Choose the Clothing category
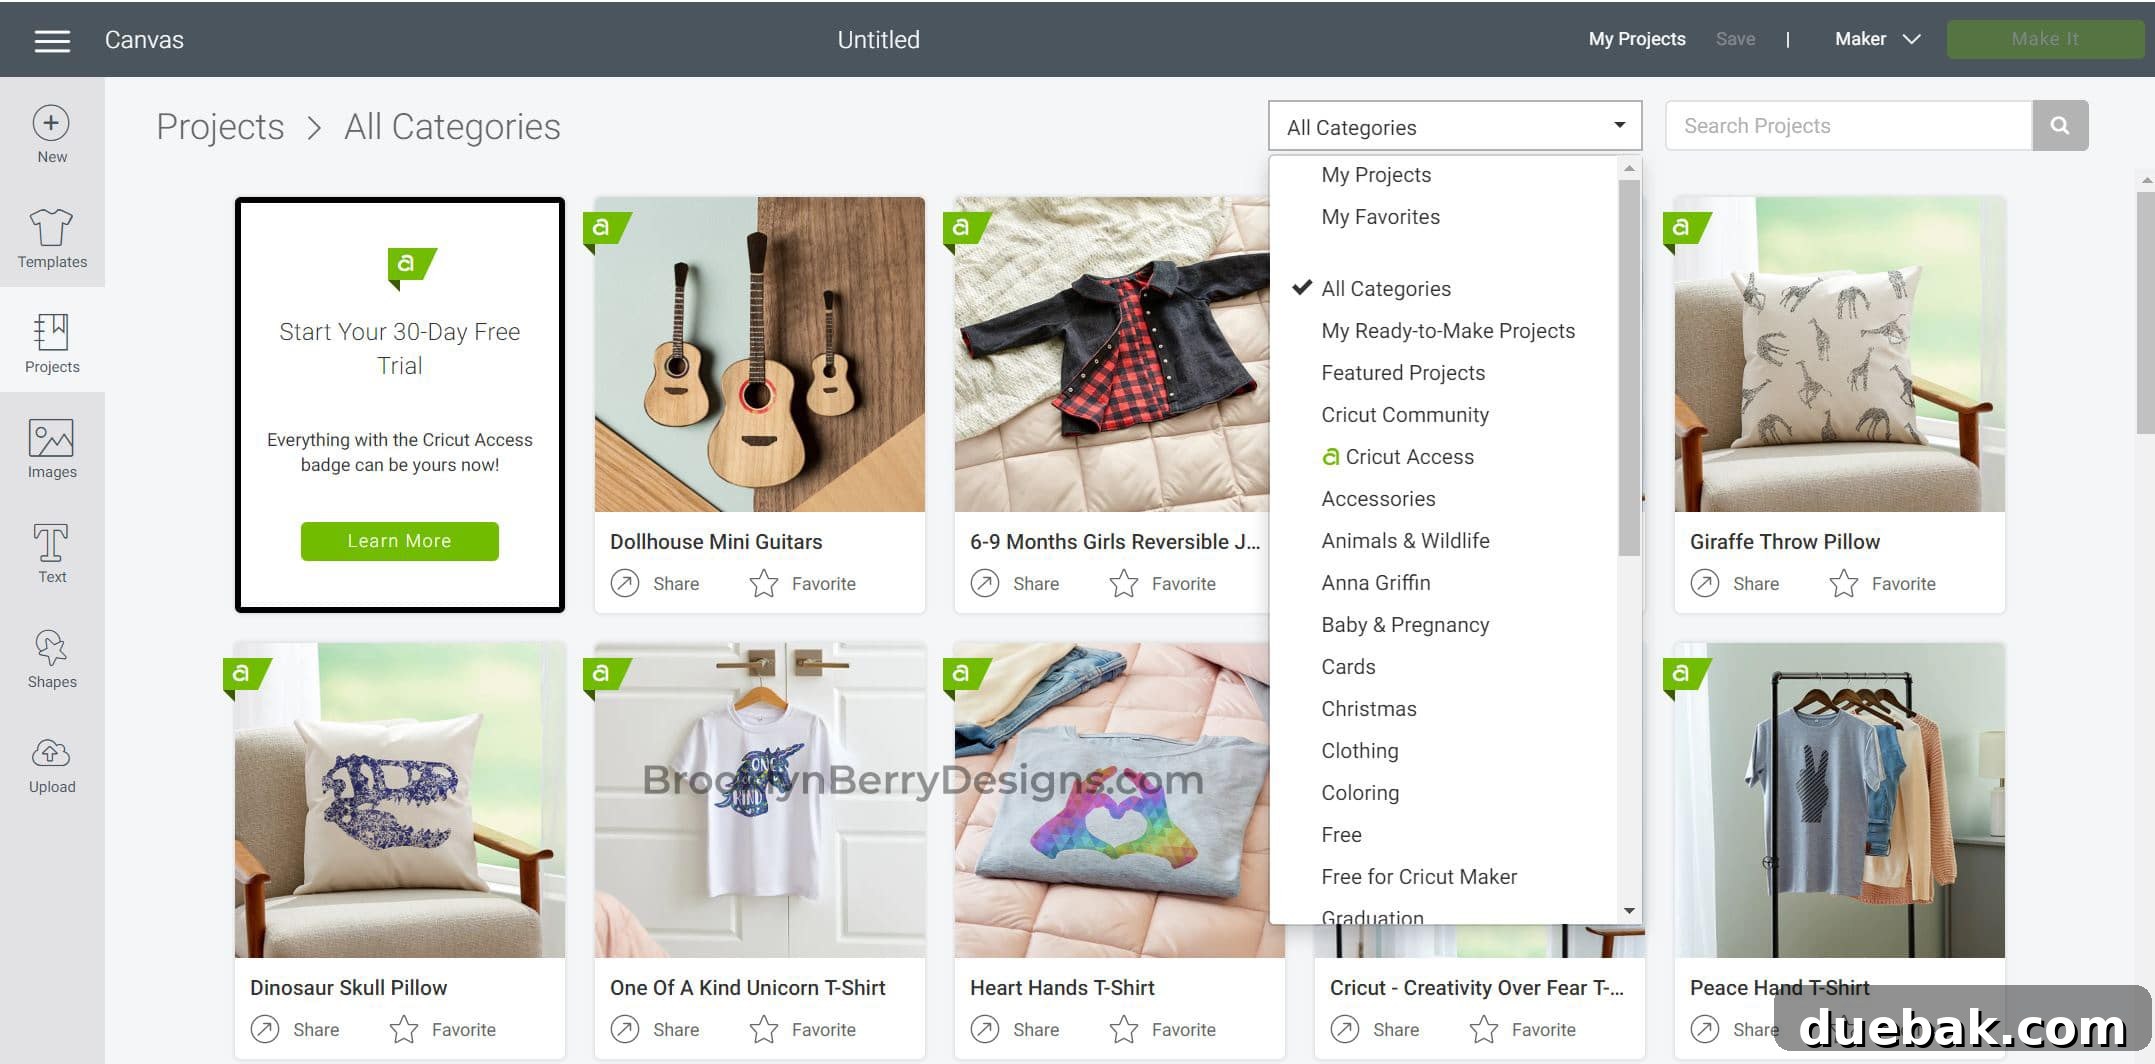Screen dimensions: 2155x1064 click(x=1360, y=751)
